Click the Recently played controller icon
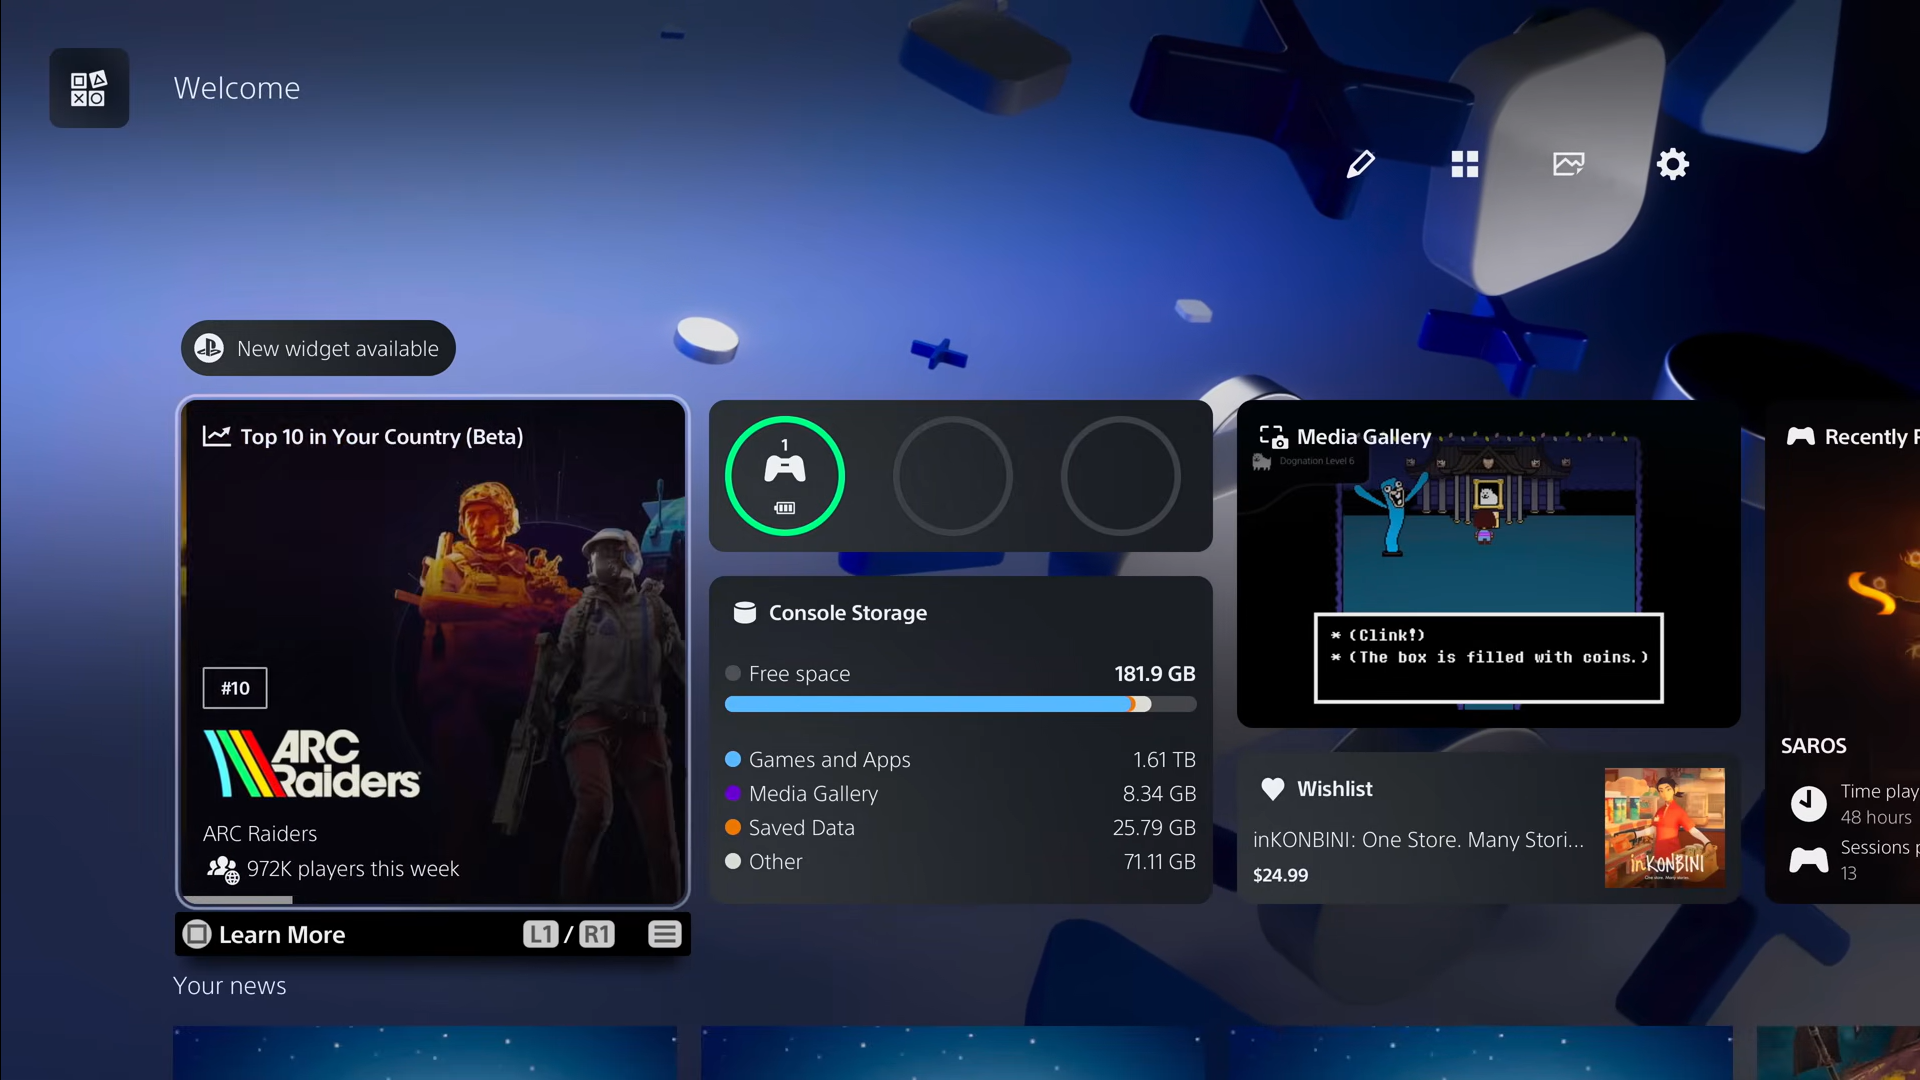Image resolution: width=1920 pixels, height=1080 pixels. pos(1801,437)
